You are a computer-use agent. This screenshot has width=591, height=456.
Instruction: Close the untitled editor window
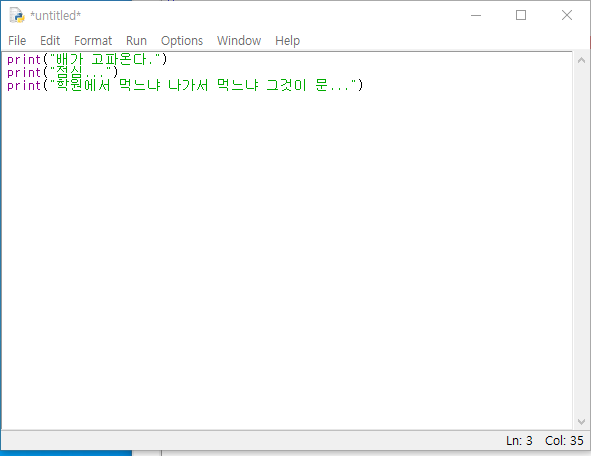567,15
